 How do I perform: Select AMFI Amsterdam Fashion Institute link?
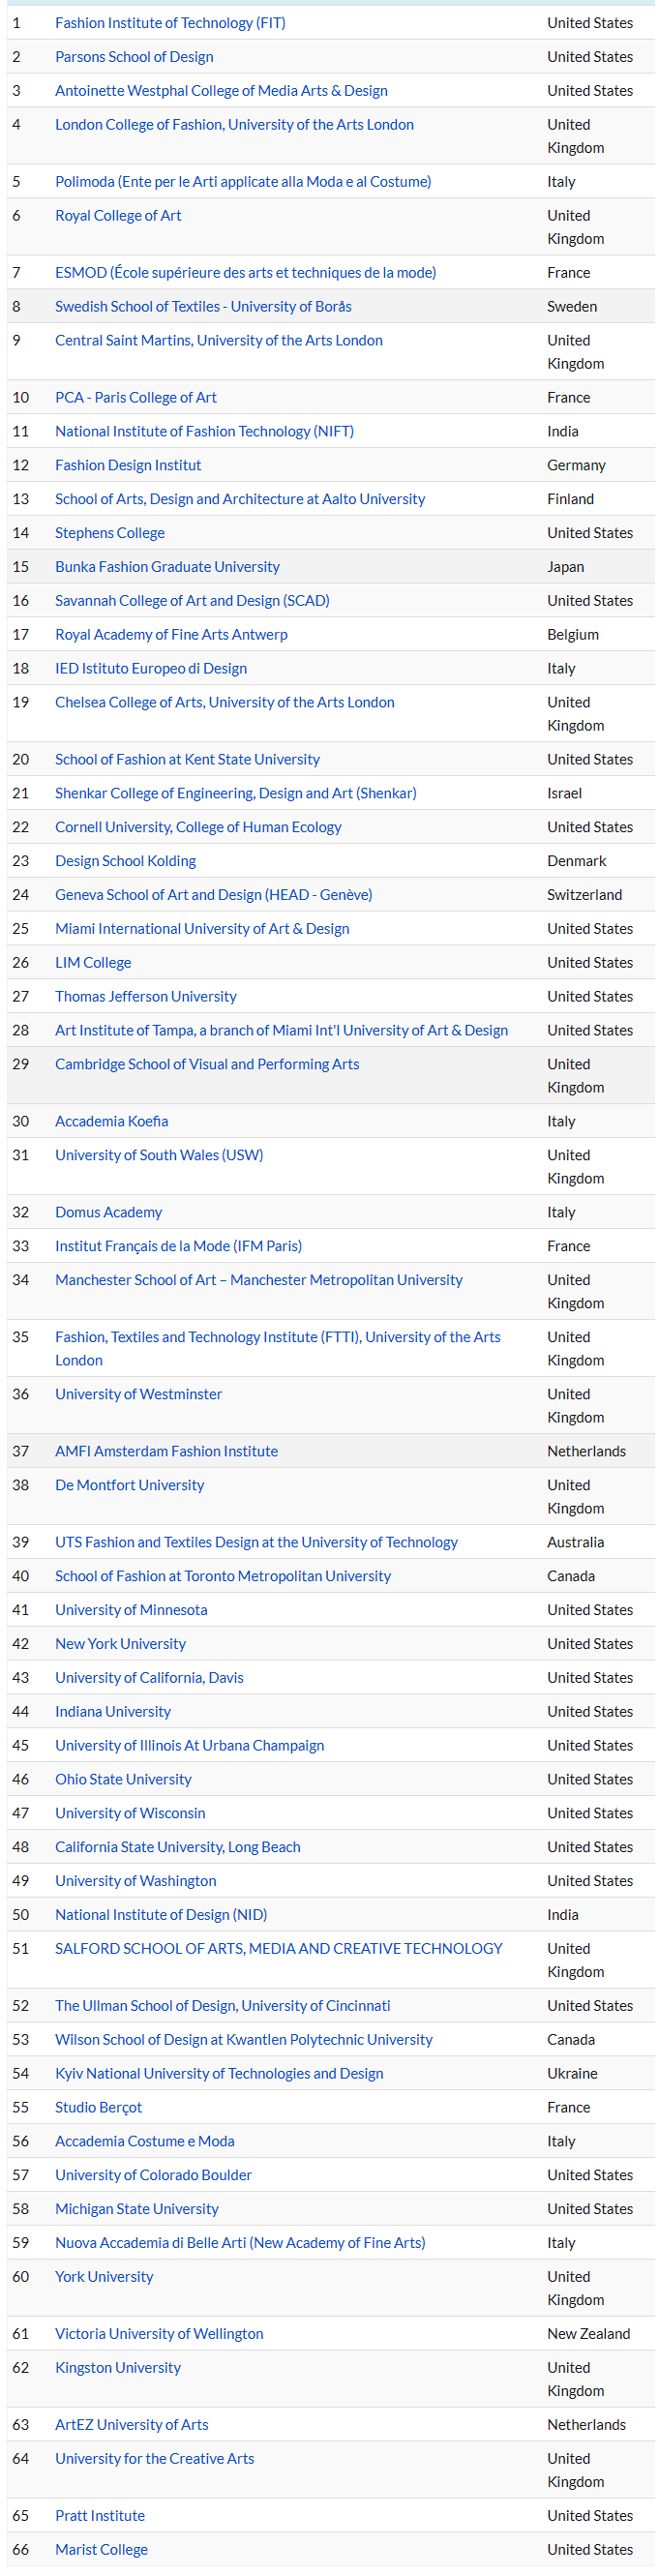tap(166, 1452)
